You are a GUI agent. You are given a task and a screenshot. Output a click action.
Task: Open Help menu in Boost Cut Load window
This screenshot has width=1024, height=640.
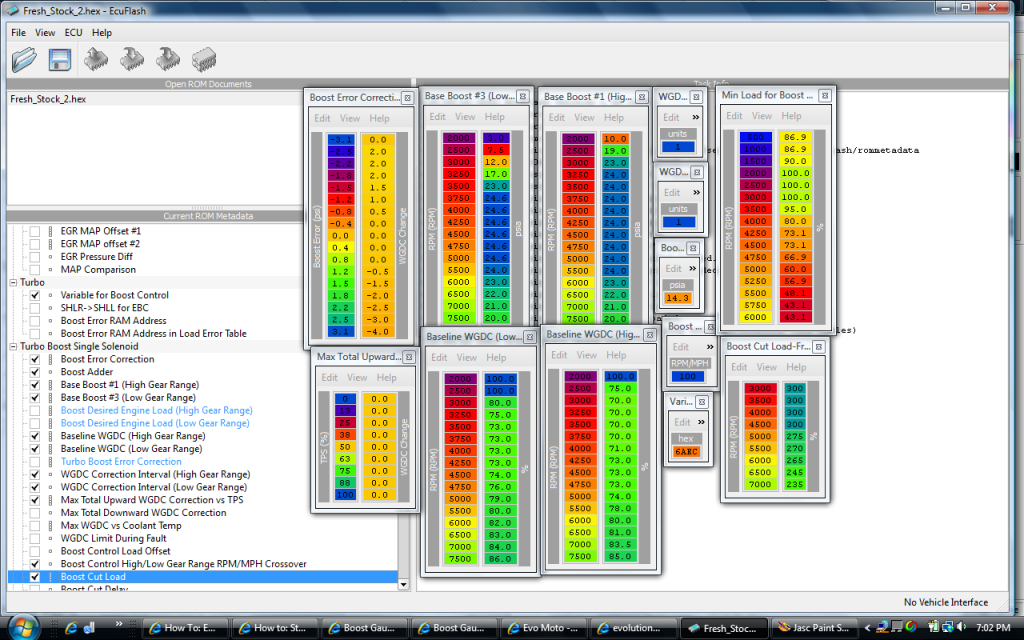[x=796, y=367]
